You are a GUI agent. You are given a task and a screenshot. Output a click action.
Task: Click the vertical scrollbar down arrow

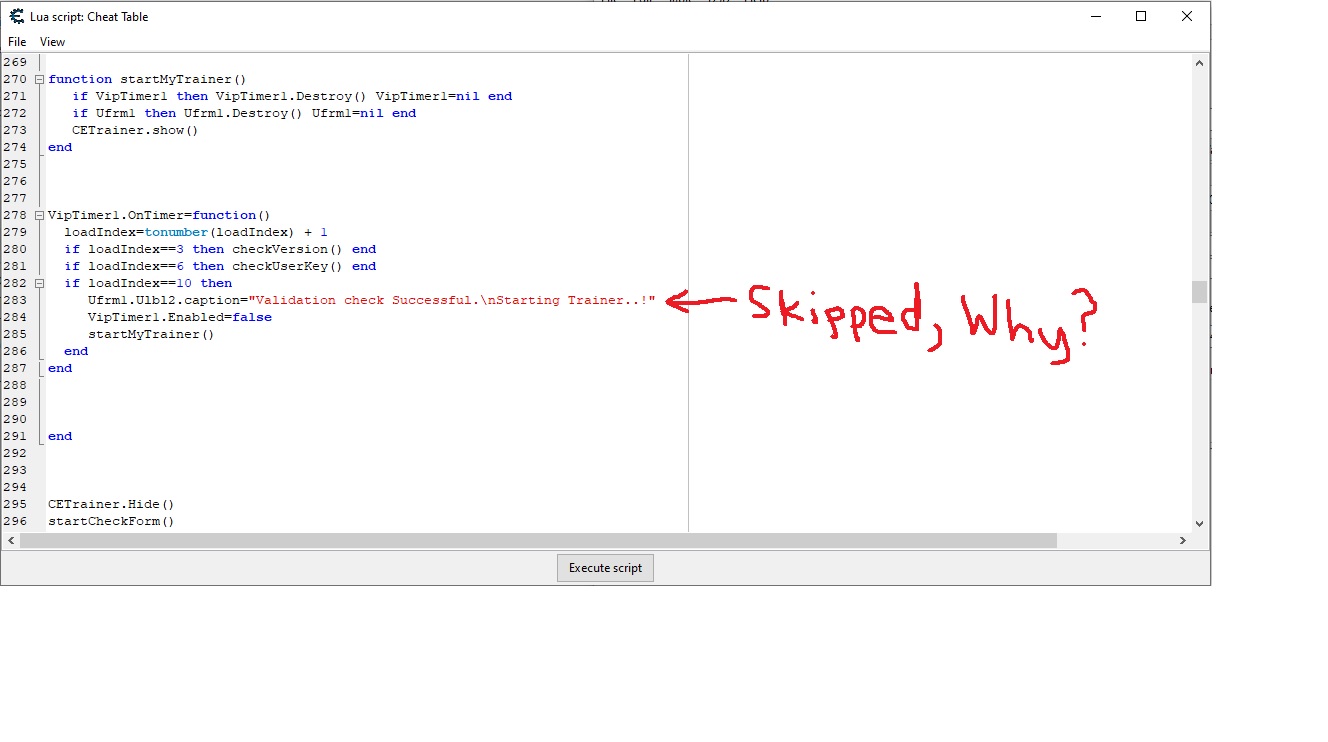tap(1200, 523)
